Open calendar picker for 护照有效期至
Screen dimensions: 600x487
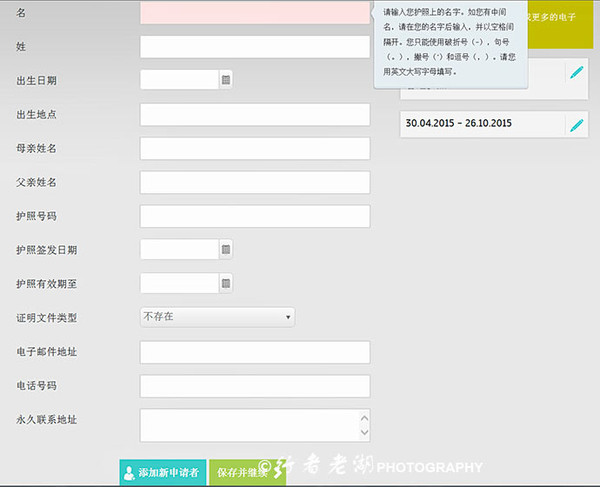pos(226,283)
